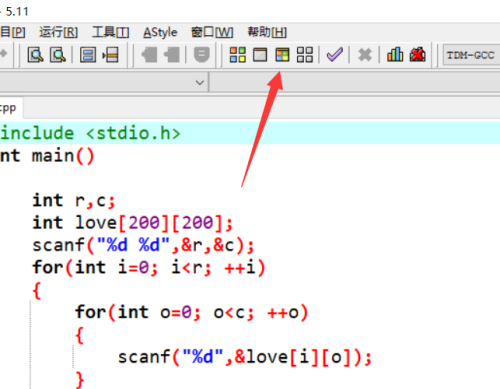The height and width of the screenshot is (389, 500).
Task: Delete profiling information with the red X icon
Action: coord(418,55)
